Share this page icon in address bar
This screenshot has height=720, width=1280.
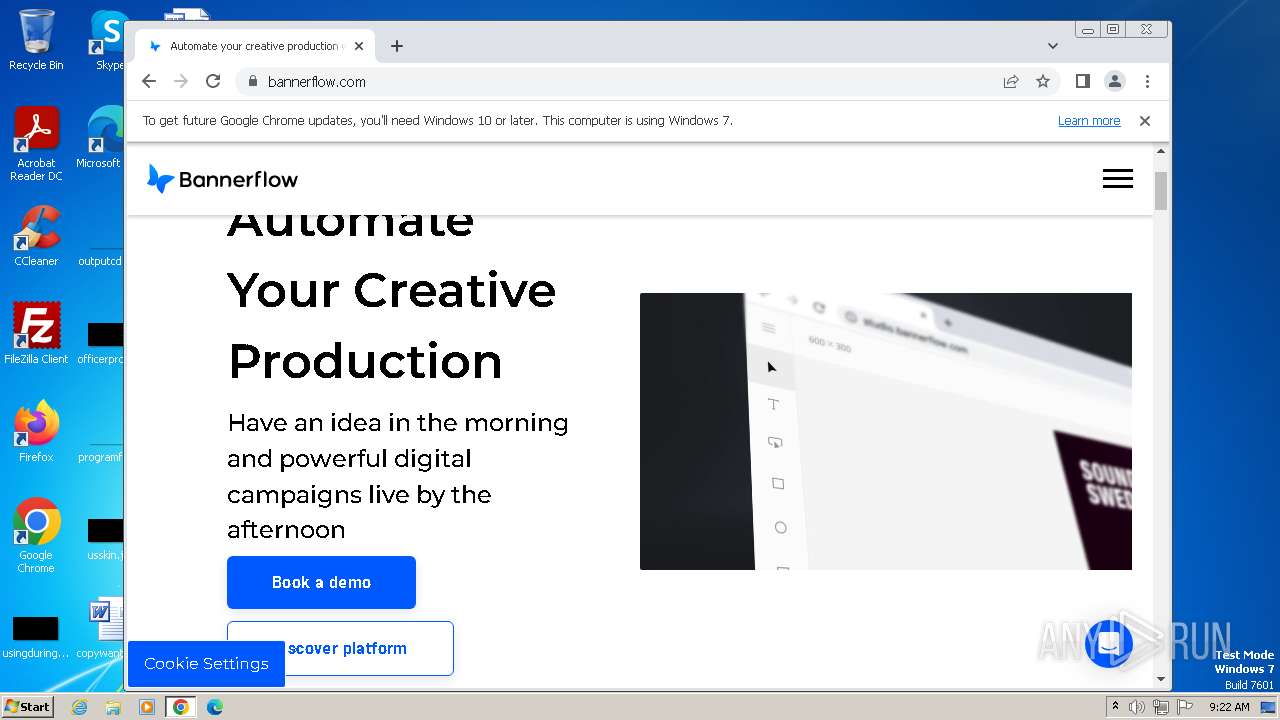1011,82
